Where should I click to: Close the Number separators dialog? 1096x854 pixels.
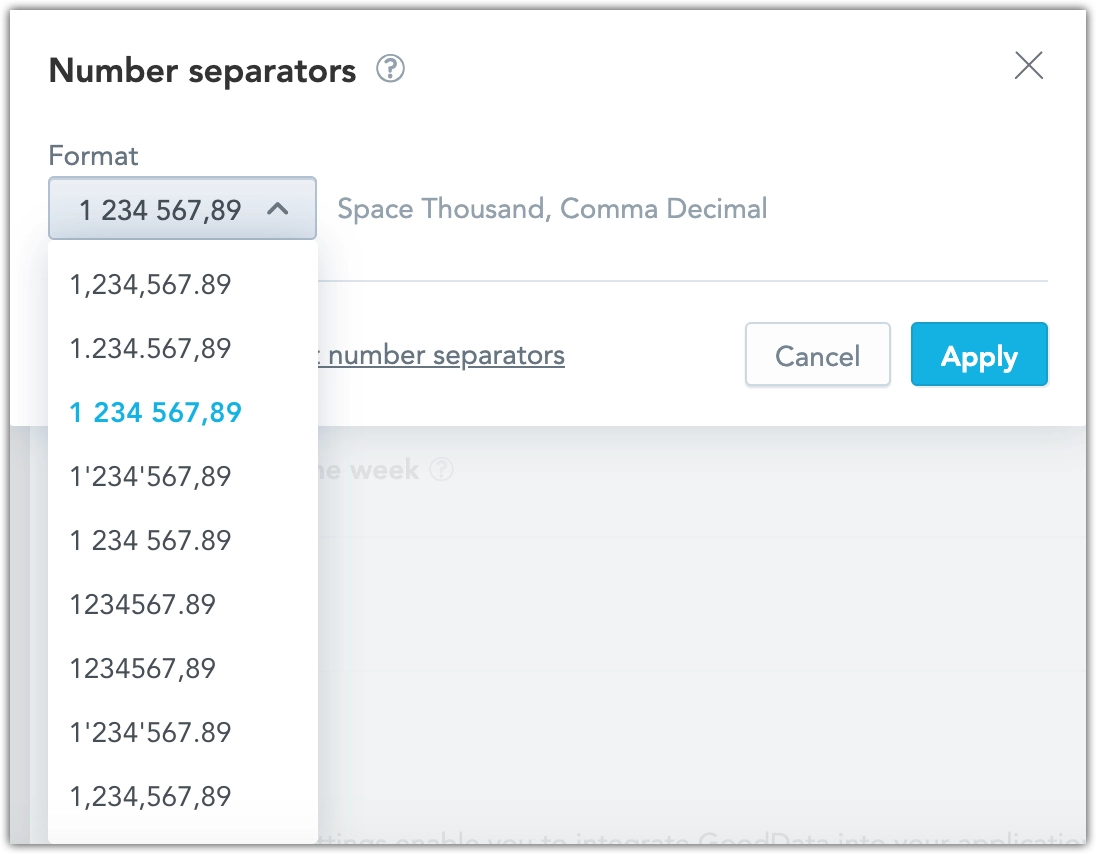pos(1028,65)
